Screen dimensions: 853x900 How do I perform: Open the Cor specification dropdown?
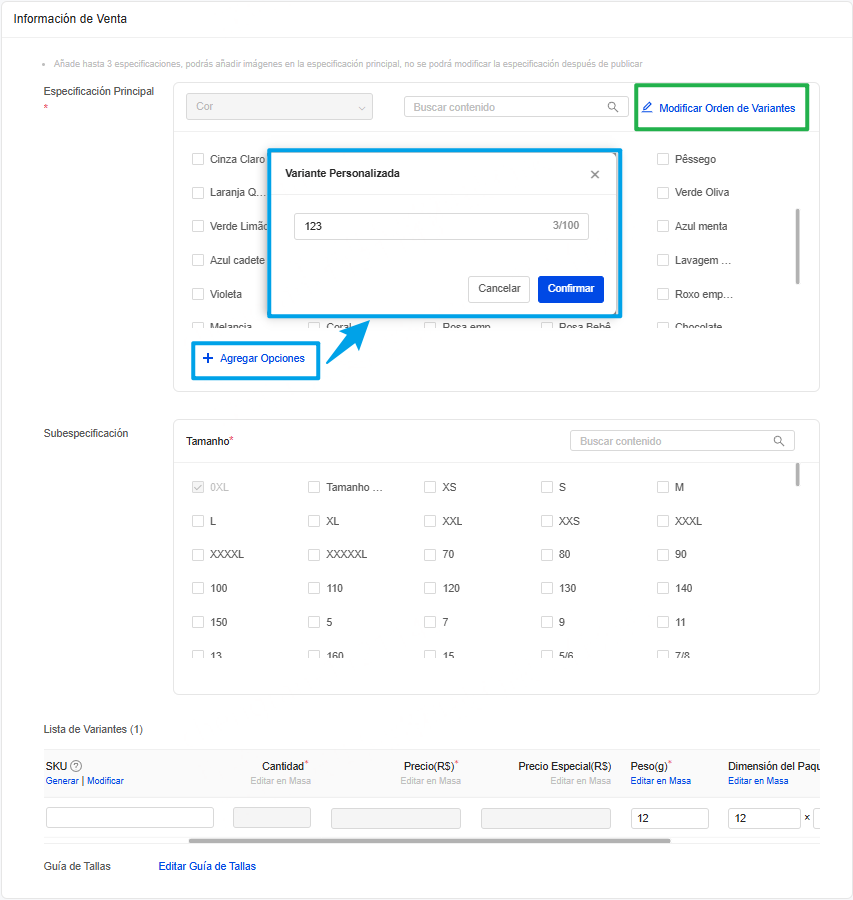[x=277, y=106]
